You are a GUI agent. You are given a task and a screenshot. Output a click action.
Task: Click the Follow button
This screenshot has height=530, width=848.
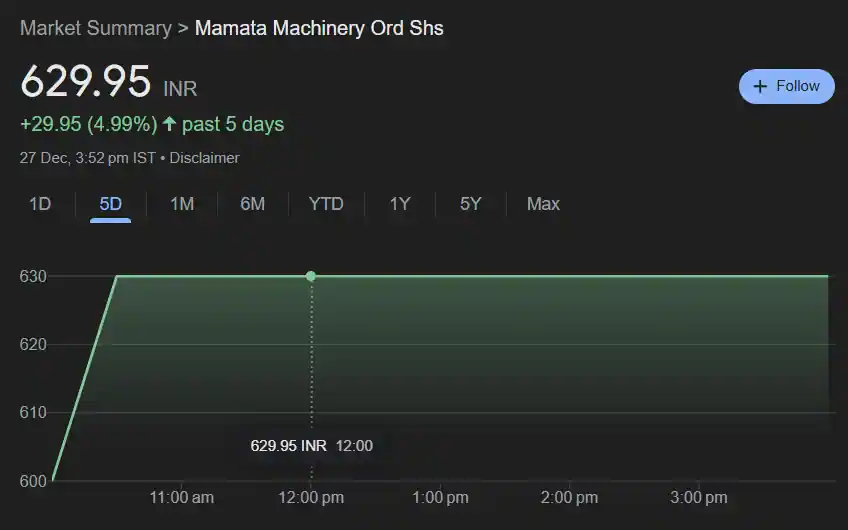(x=786, y=87)
